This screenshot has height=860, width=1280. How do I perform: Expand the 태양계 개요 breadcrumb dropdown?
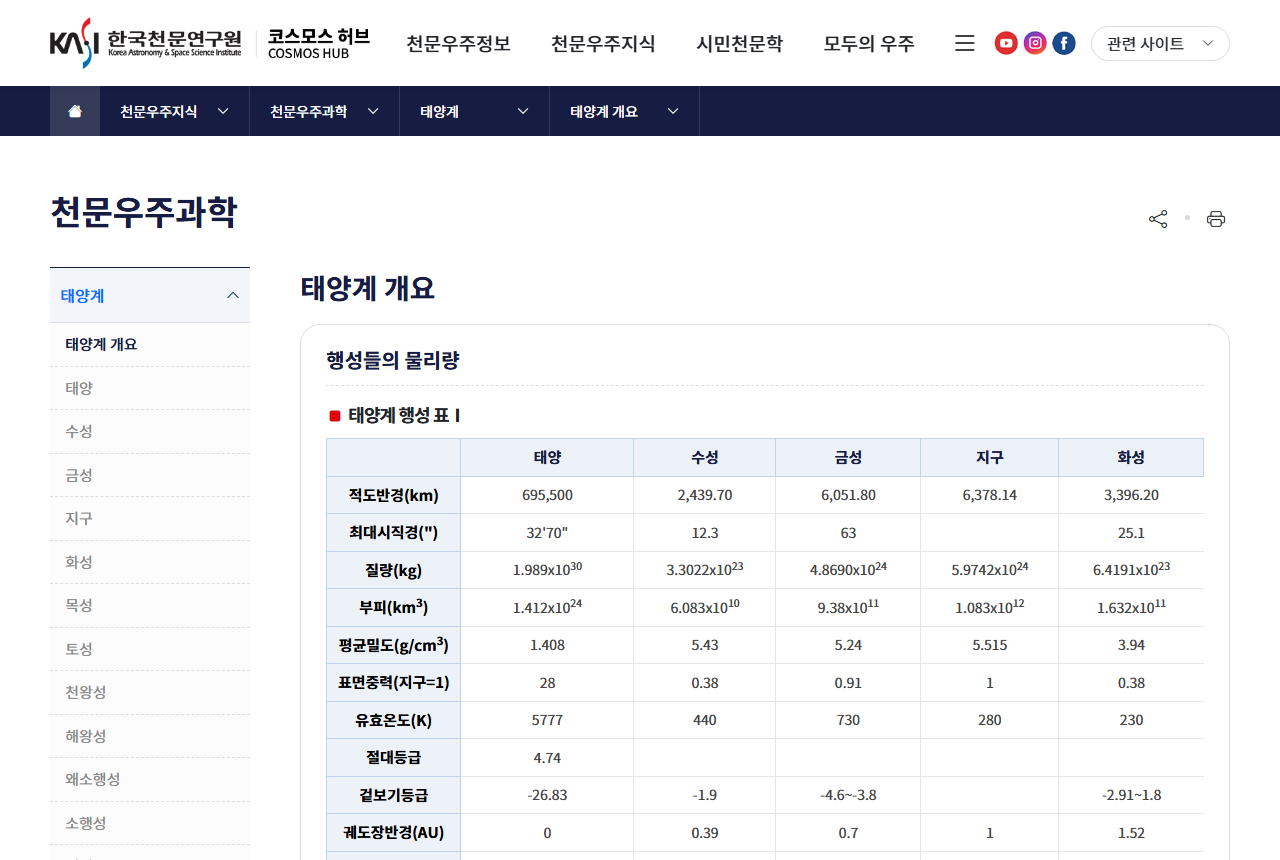625,111
